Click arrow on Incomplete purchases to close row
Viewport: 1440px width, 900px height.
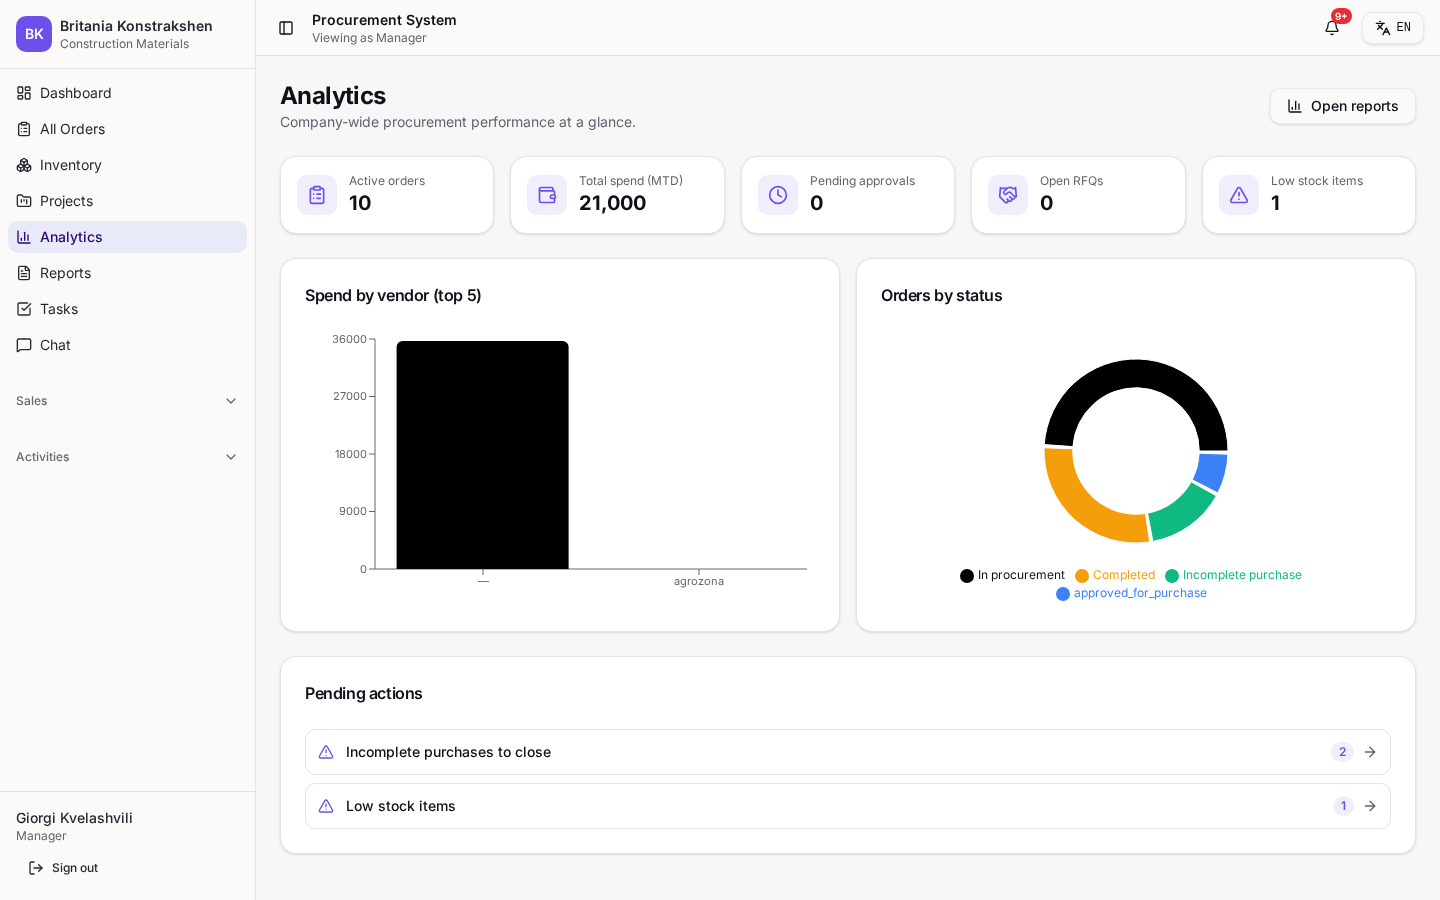(1370, 752)
